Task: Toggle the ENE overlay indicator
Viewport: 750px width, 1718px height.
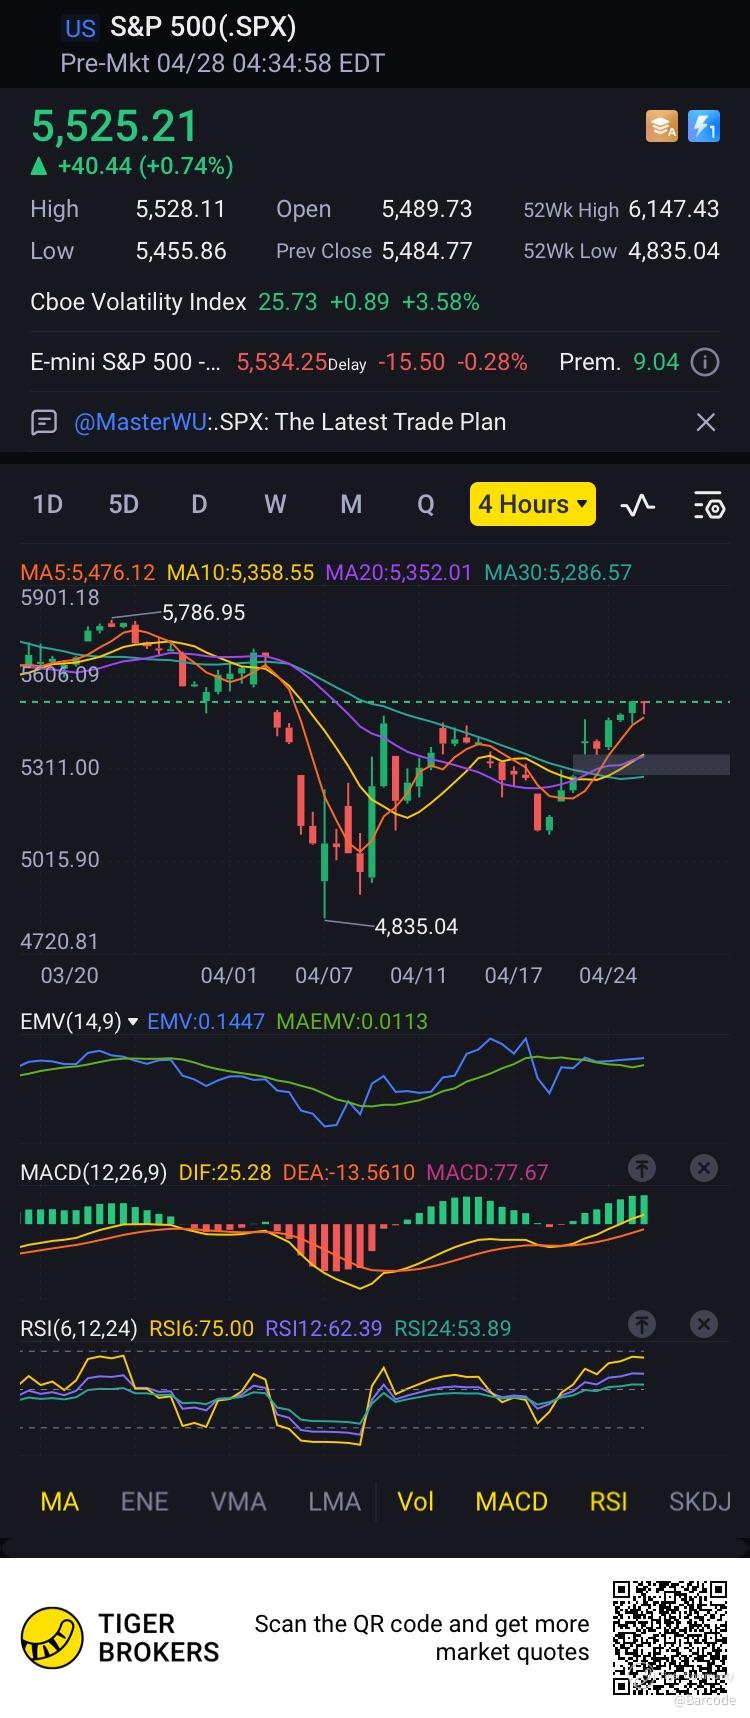Action: [x=145, y=1501]
